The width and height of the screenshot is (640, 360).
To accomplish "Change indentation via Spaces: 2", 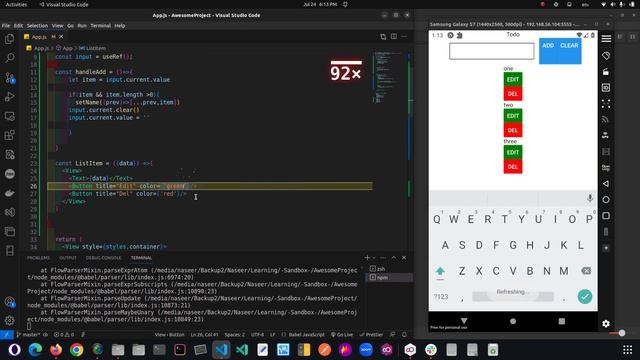I will point(235,335).
